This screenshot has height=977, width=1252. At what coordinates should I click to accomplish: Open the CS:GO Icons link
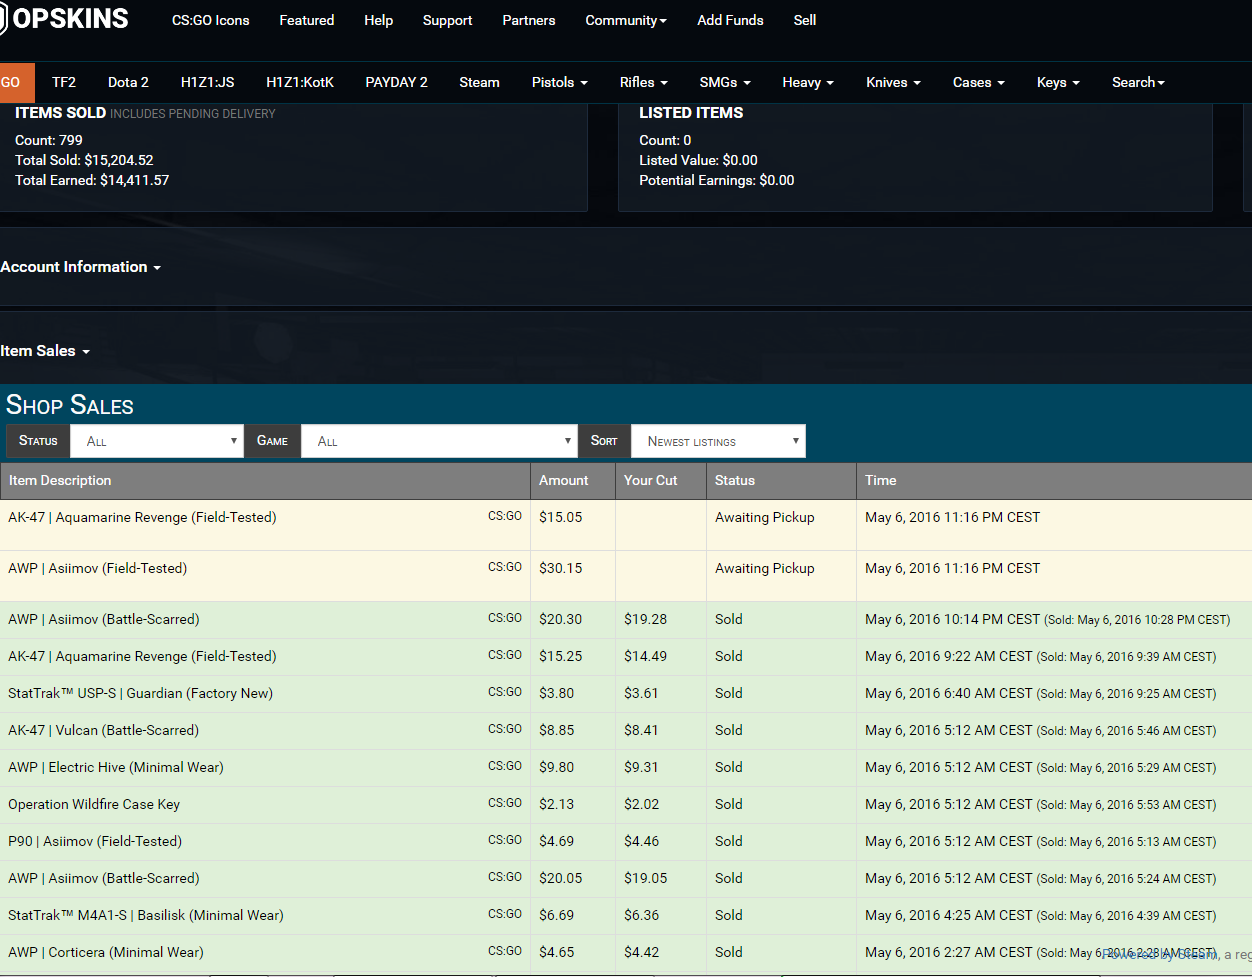point(211,20)
